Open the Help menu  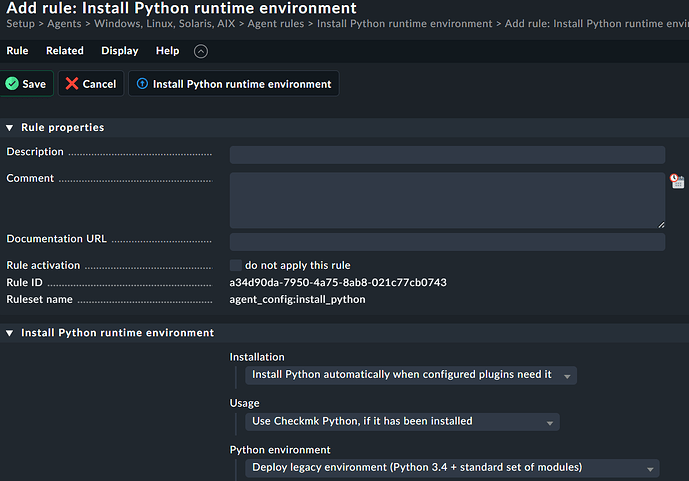[168, 51]
